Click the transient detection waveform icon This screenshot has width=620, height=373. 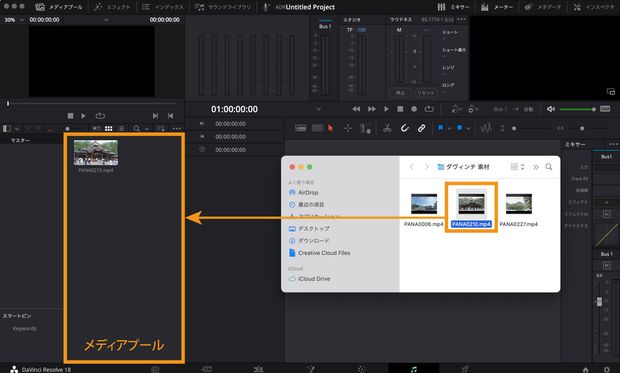[486, 128]
